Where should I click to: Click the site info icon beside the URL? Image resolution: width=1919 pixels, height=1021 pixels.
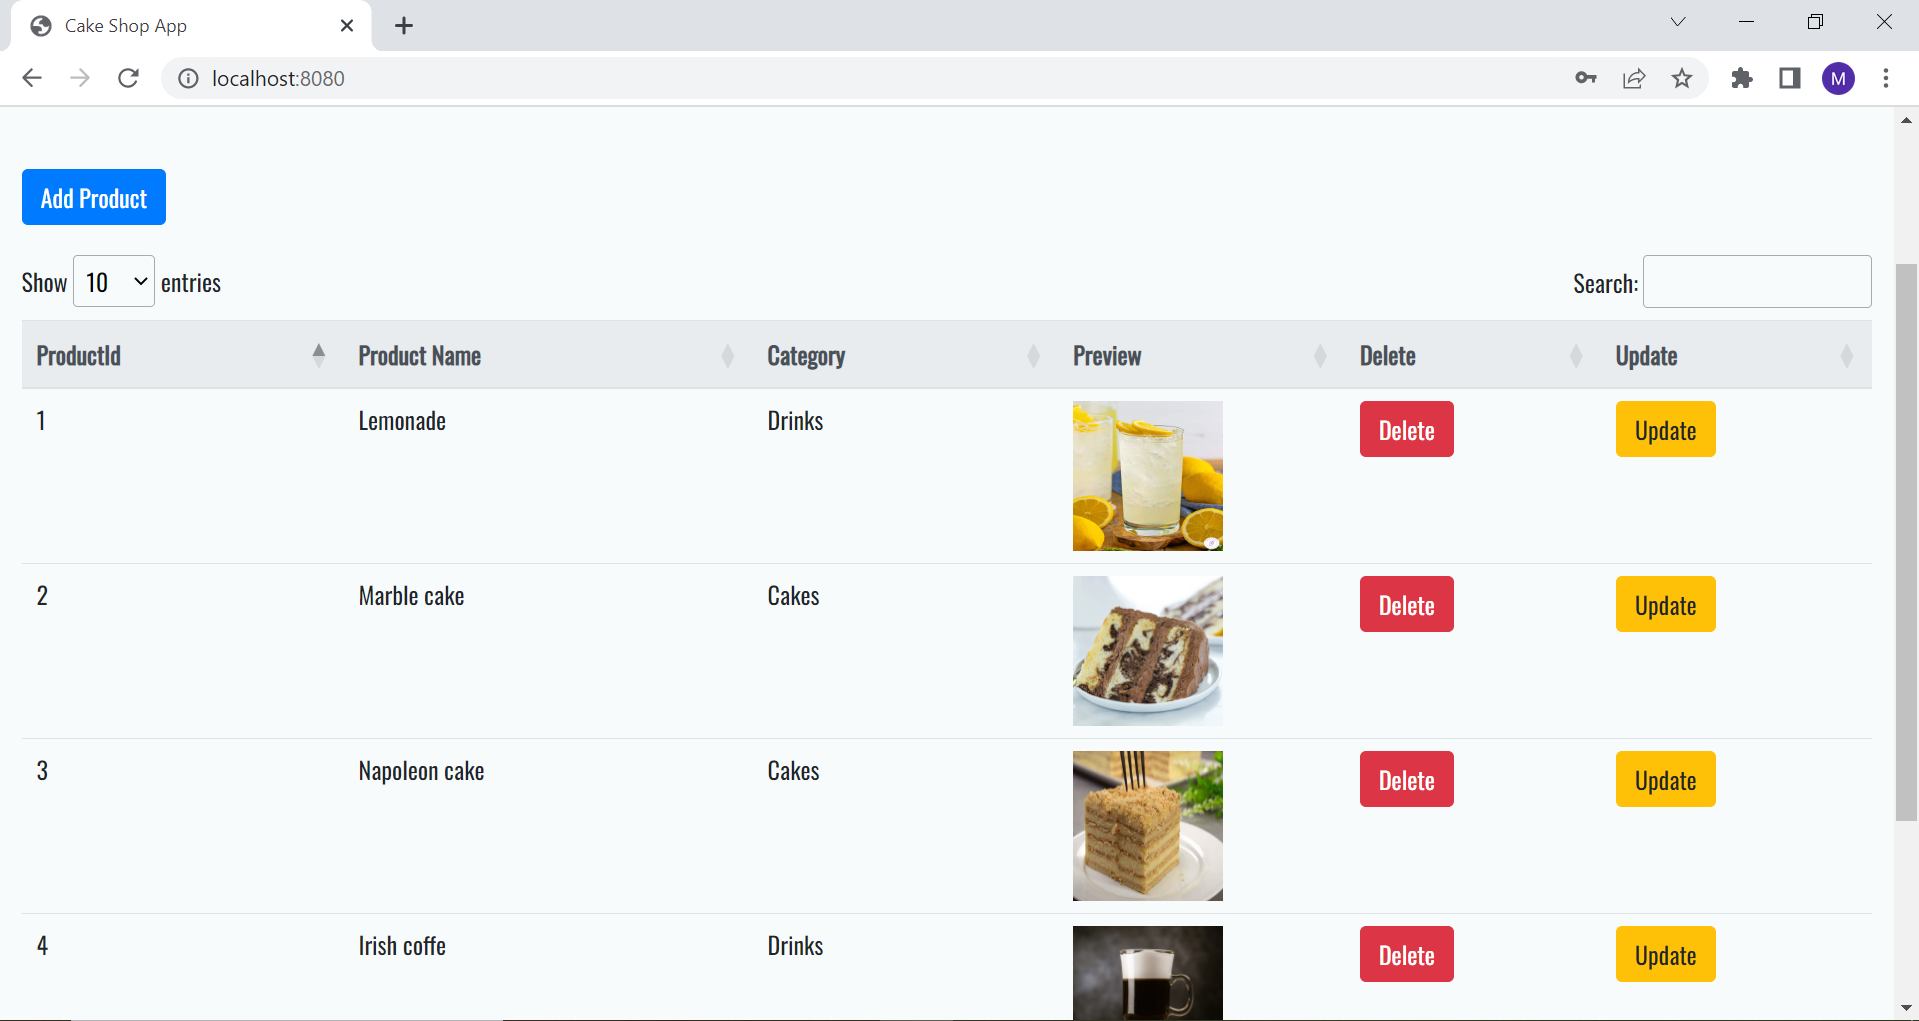(x=188, y=78)
